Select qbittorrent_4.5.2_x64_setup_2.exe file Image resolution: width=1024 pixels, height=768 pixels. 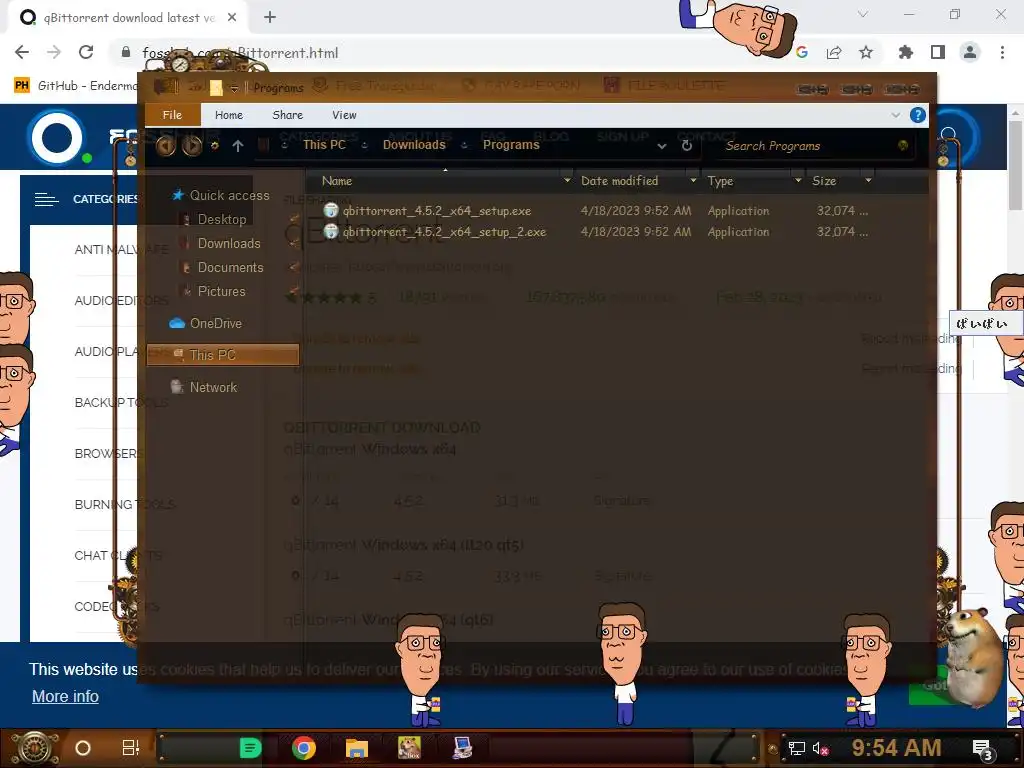tap(445, 232)
